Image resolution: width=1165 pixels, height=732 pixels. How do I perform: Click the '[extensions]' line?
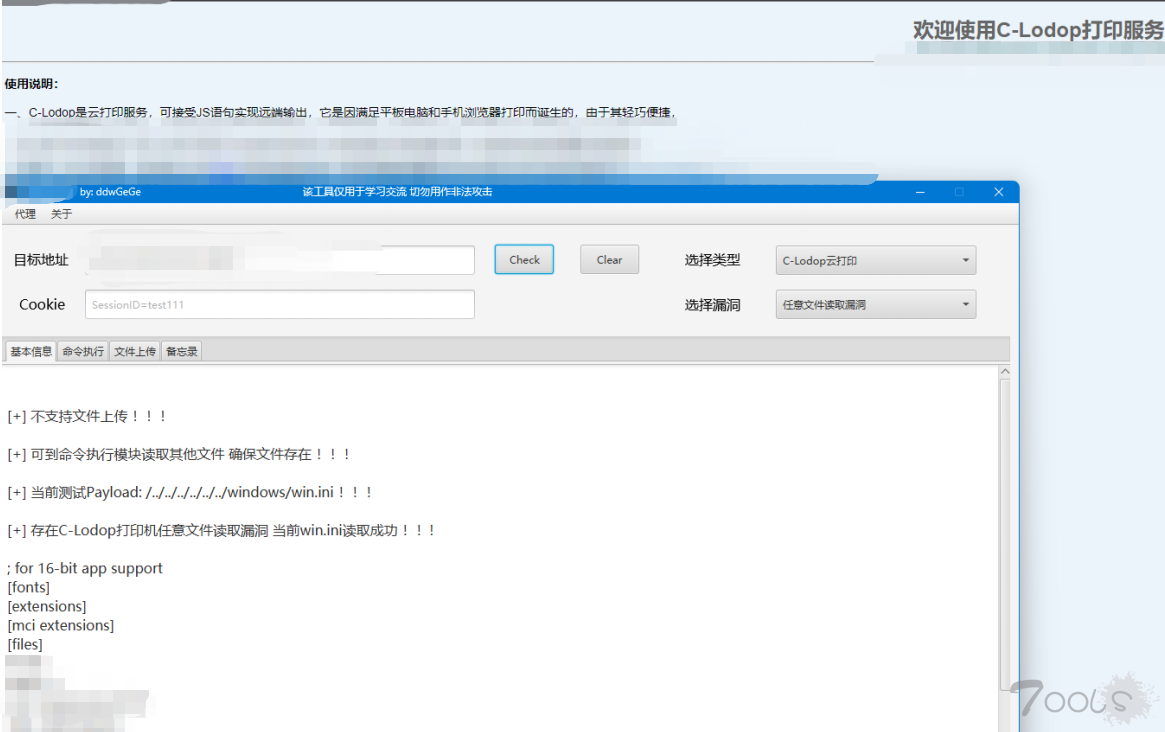(x=47, y=606)
